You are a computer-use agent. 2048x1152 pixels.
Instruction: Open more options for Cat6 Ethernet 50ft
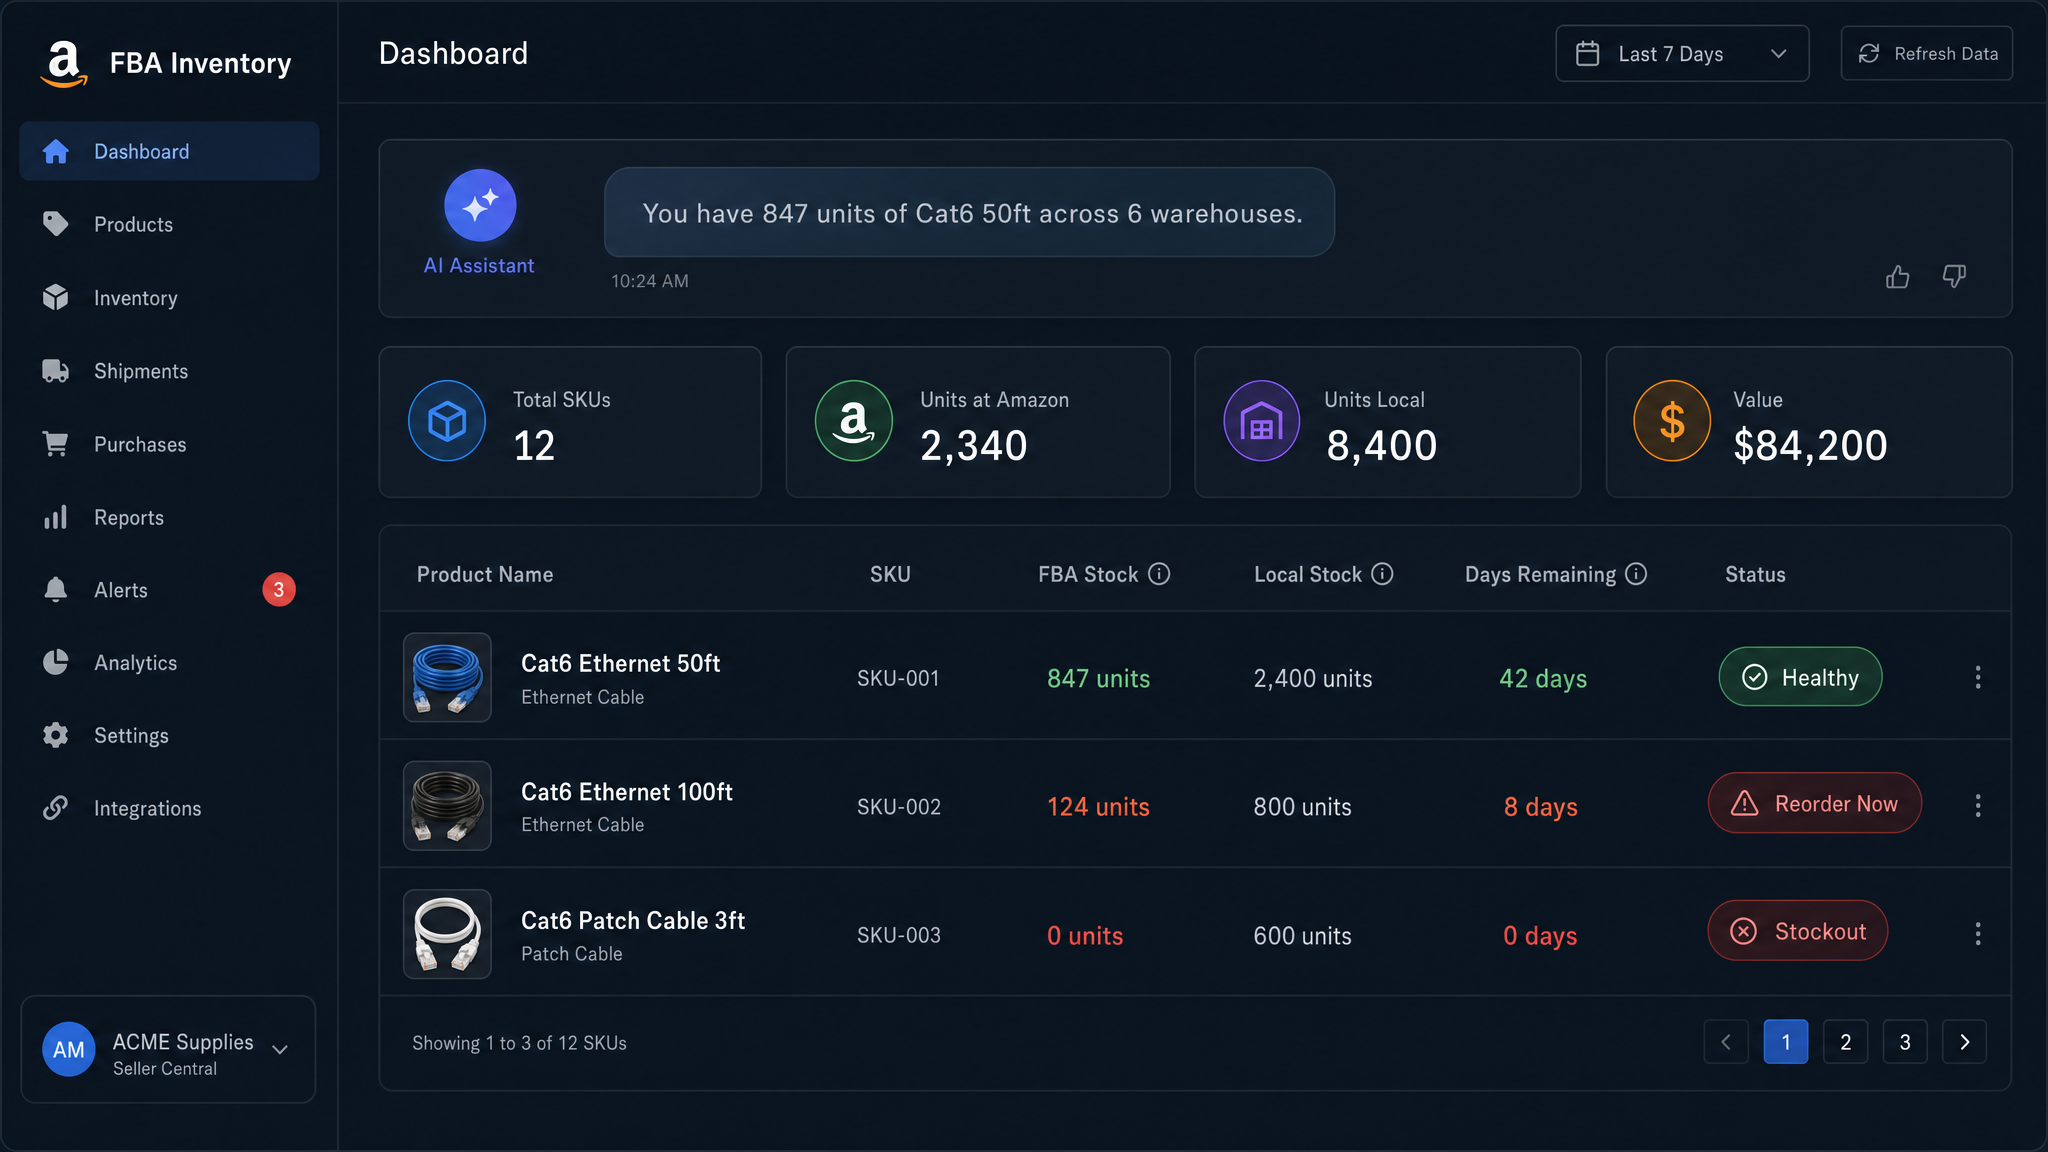[x=1978, y=678]
